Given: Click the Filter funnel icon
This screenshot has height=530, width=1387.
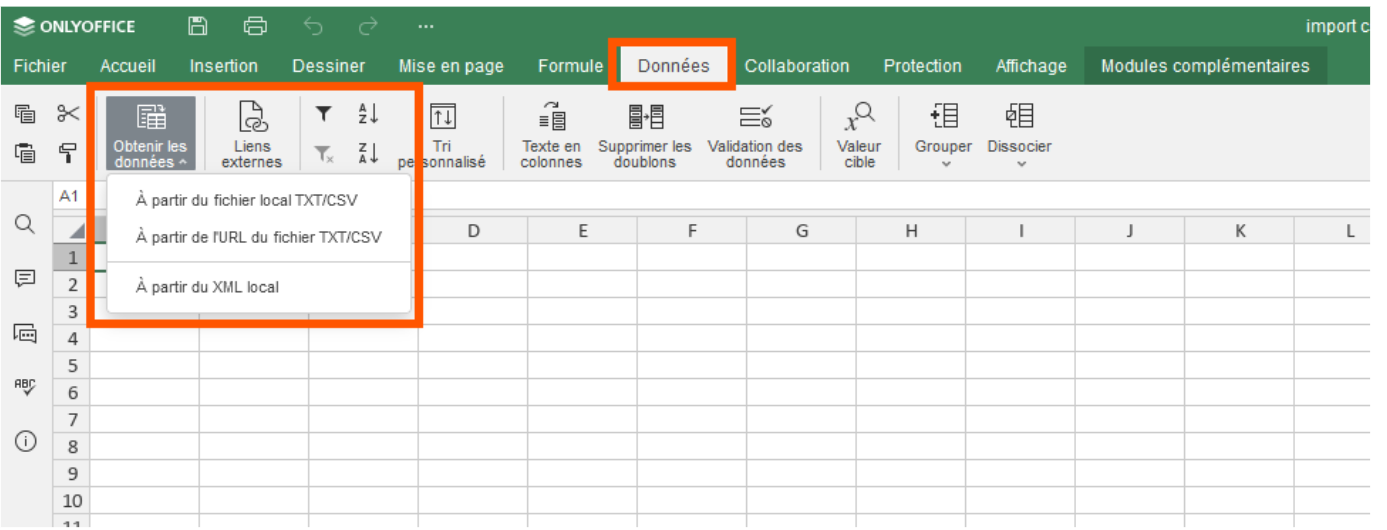Looking at the screenshot, I should pyautogui.click(x=323, y=115).
